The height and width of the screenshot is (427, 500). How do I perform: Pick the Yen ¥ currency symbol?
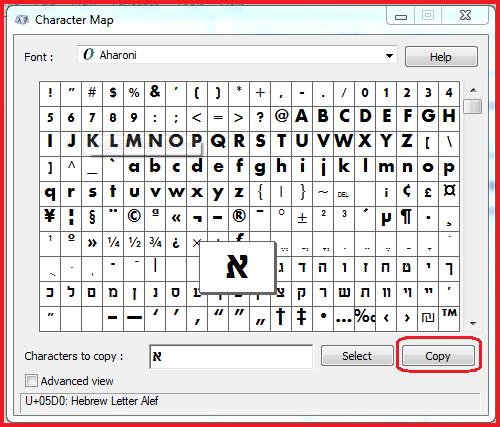50,219
